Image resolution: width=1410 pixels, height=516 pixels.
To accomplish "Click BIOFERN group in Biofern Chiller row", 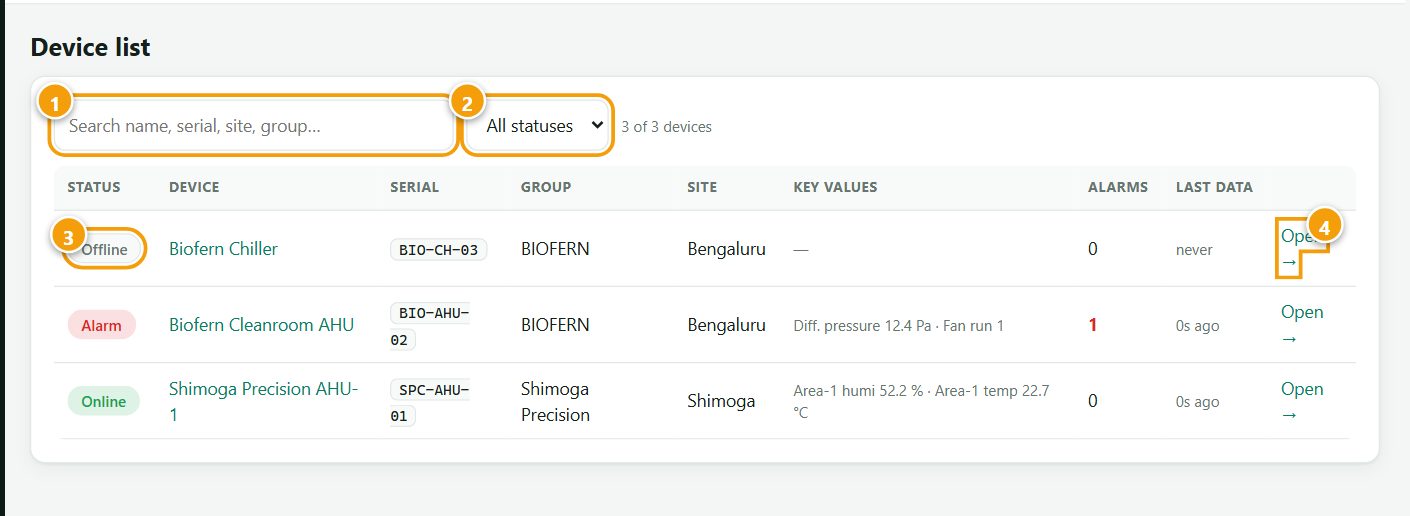I will pyautogui.click(x=555, y=249).
